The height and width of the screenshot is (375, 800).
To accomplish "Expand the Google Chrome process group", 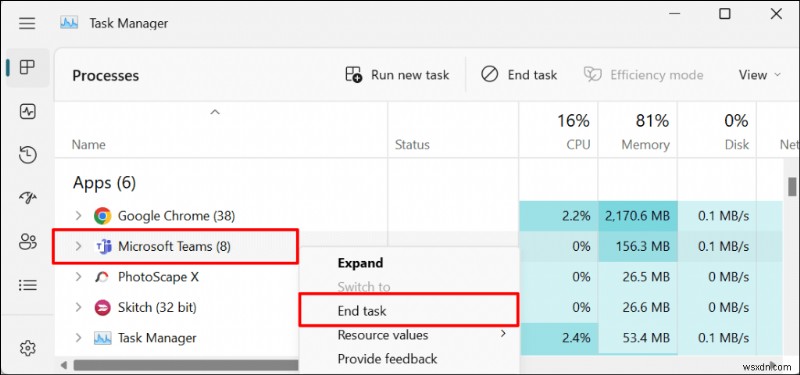I will tap(78, 216).
